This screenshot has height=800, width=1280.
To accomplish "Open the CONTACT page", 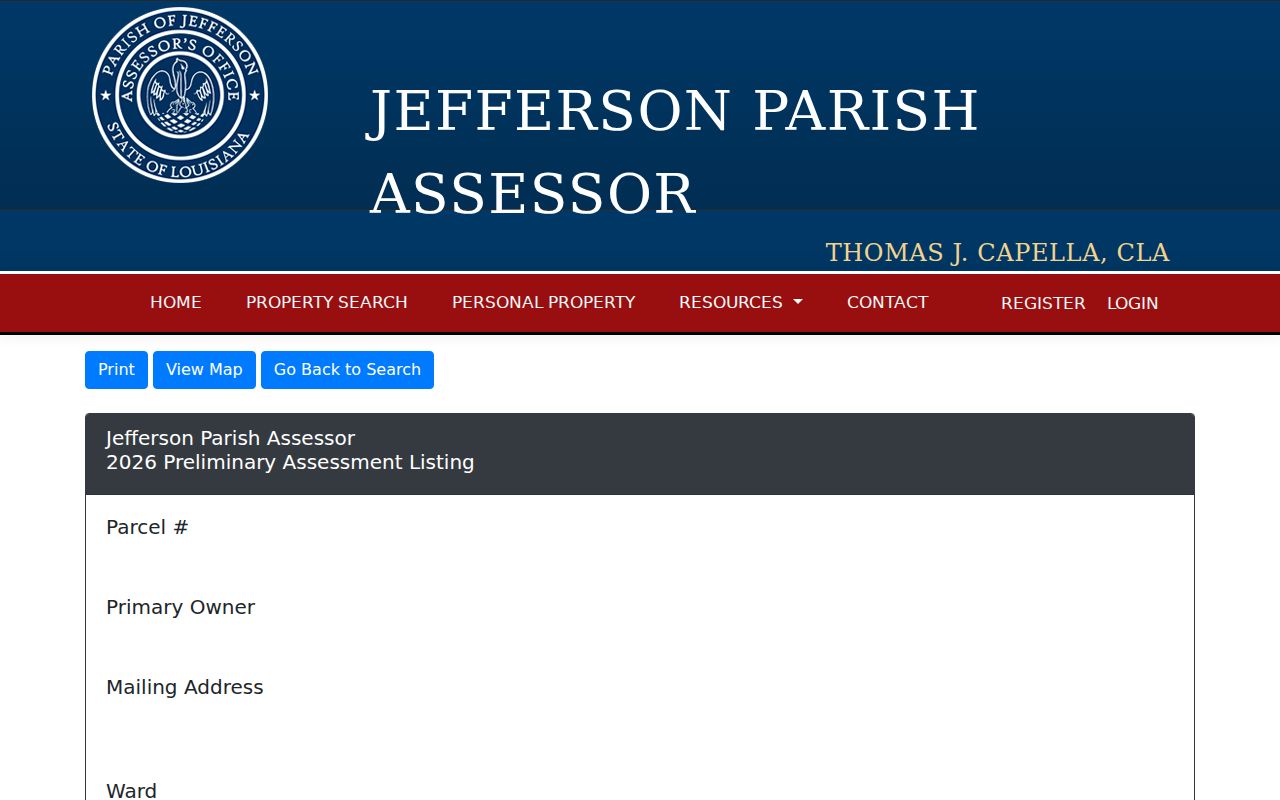I will (x=887, y=302).
